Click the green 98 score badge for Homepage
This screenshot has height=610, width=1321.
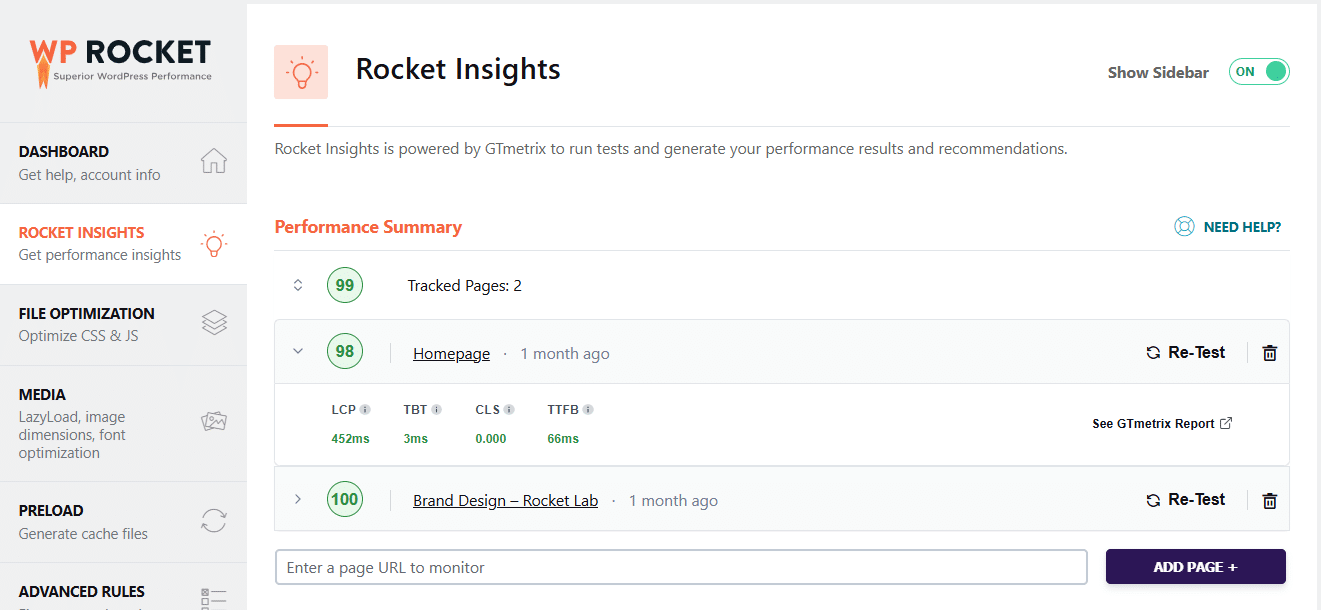coord(344,351)
